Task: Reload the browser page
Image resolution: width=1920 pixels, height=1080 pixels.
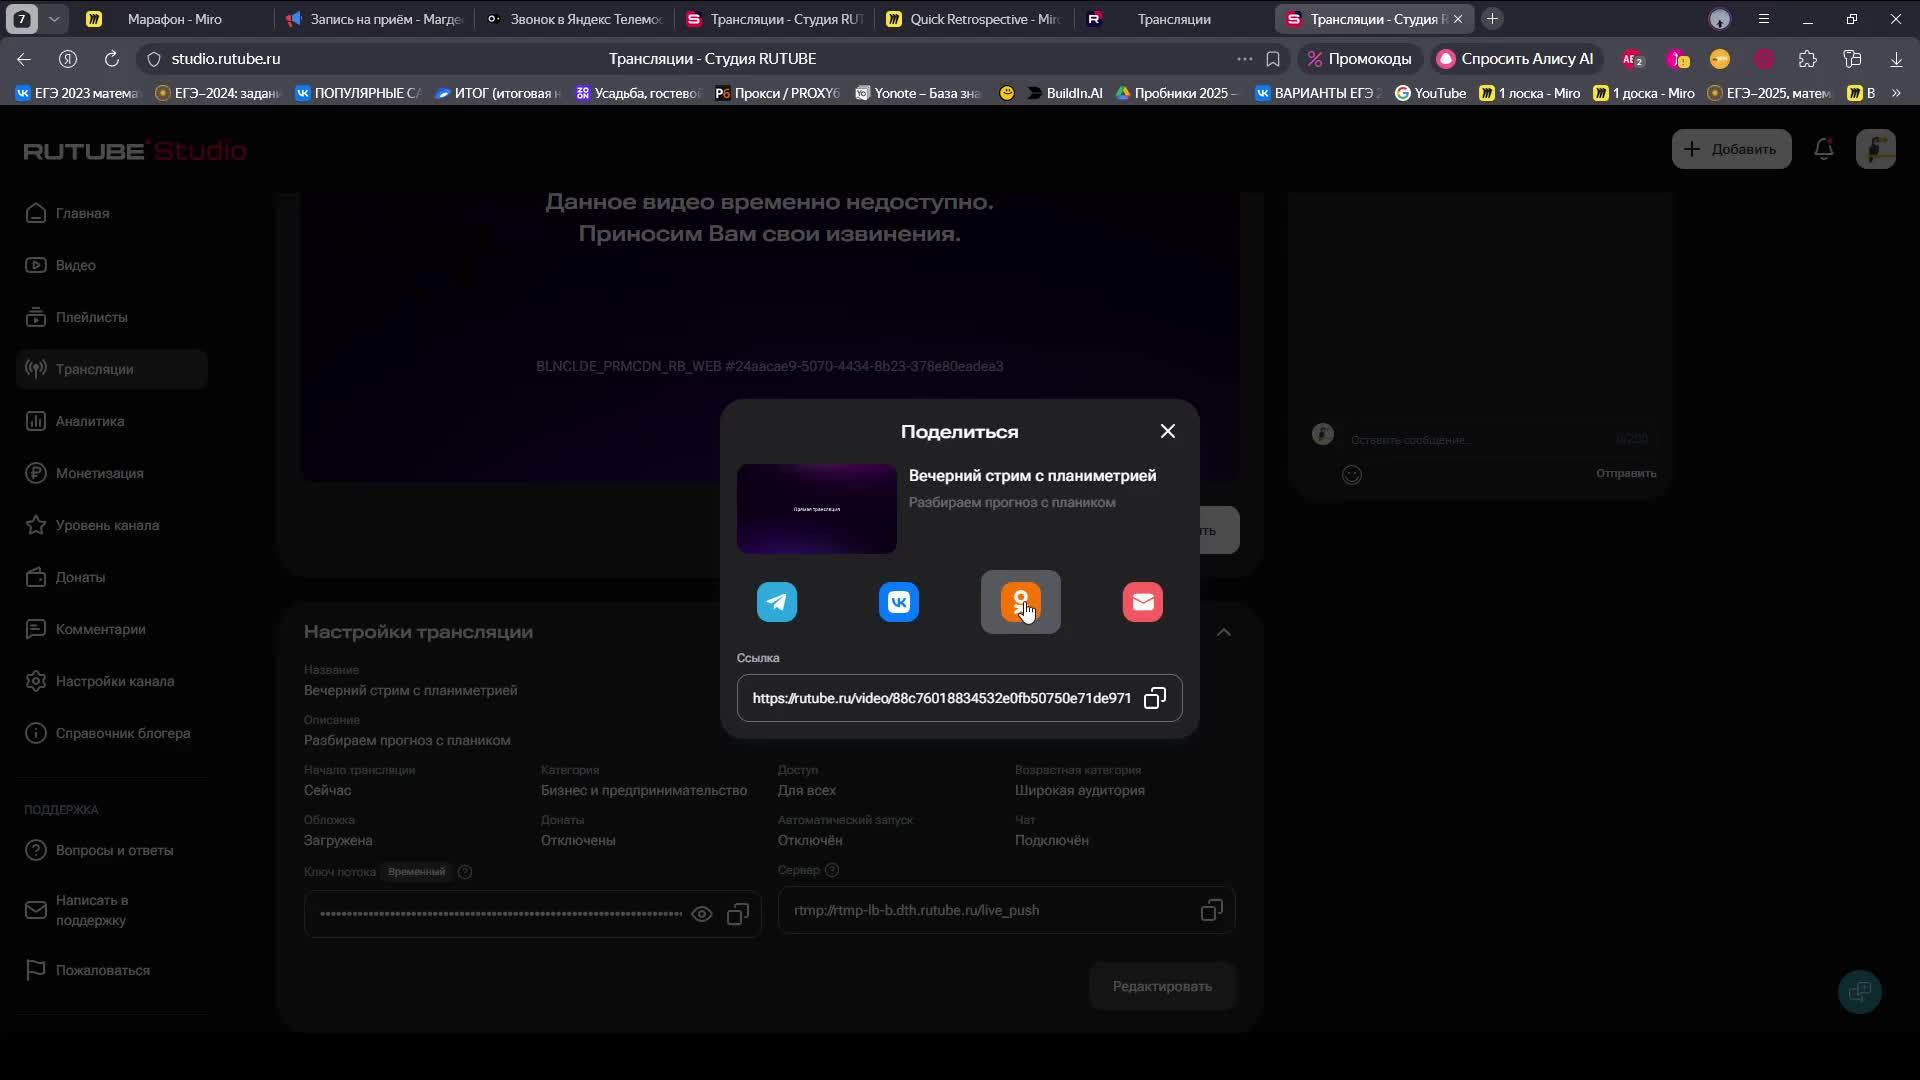Action: pyautogui.click(x=112, y=59)
